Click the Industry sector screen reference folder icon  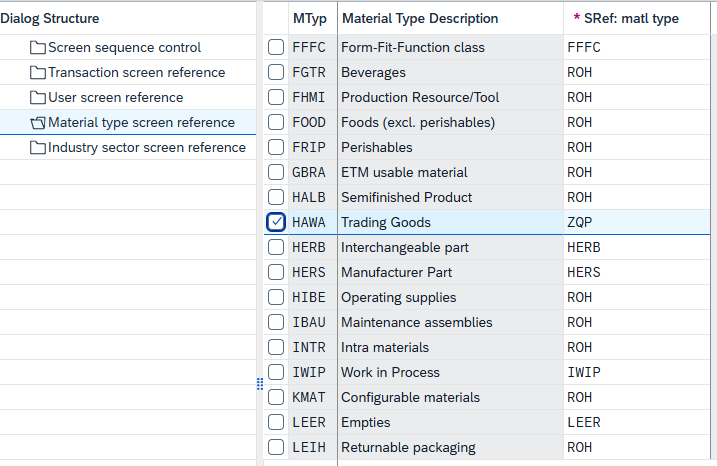pos(38,148)
